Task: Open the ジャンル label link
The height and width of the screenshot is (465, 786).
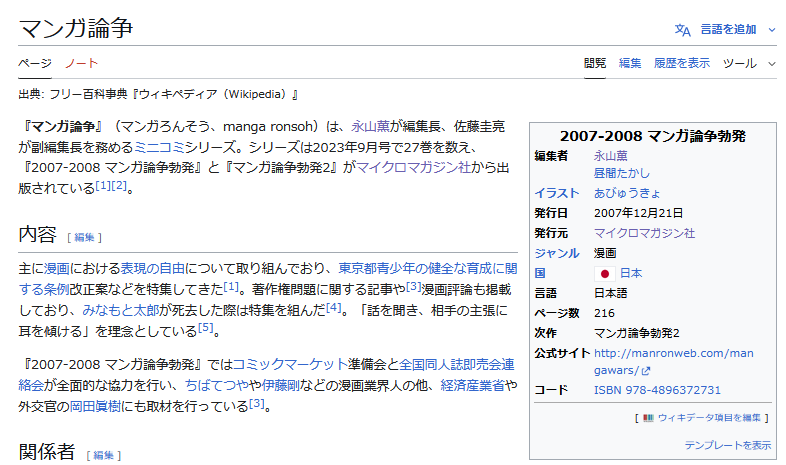Action: click(556, 254)
